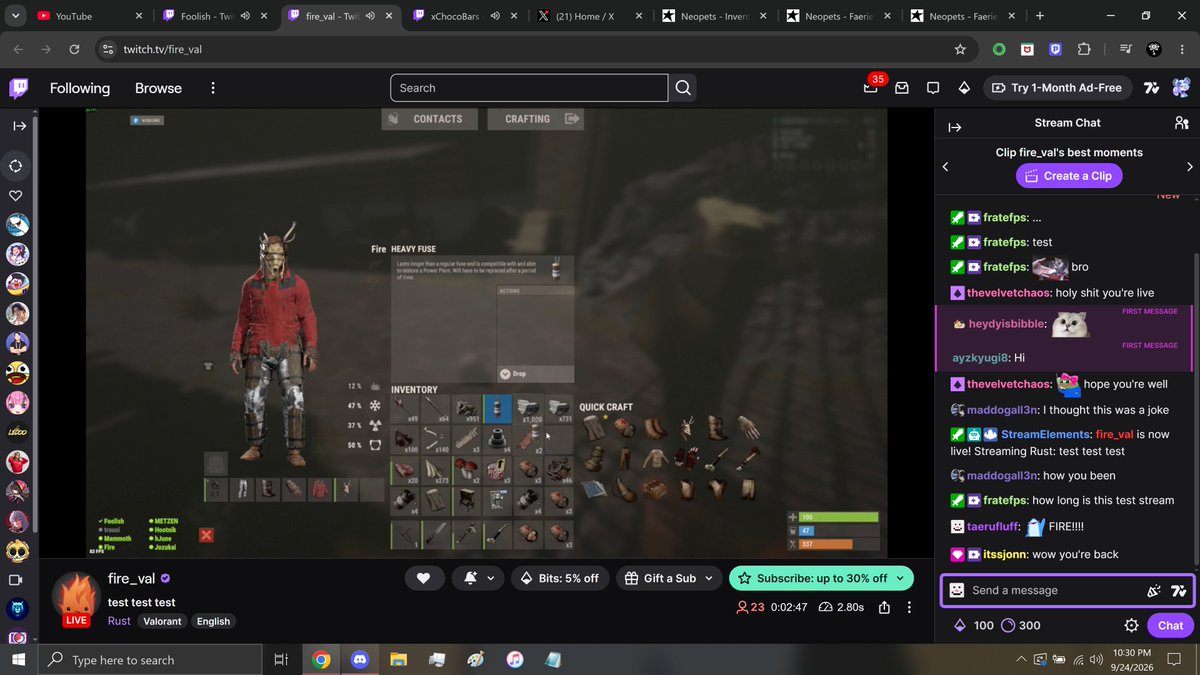Image resolution: width=1200 pixels, height=675 pixels.
Task: Click the celebration icon in message box
Action: [x=1153, y=590]
